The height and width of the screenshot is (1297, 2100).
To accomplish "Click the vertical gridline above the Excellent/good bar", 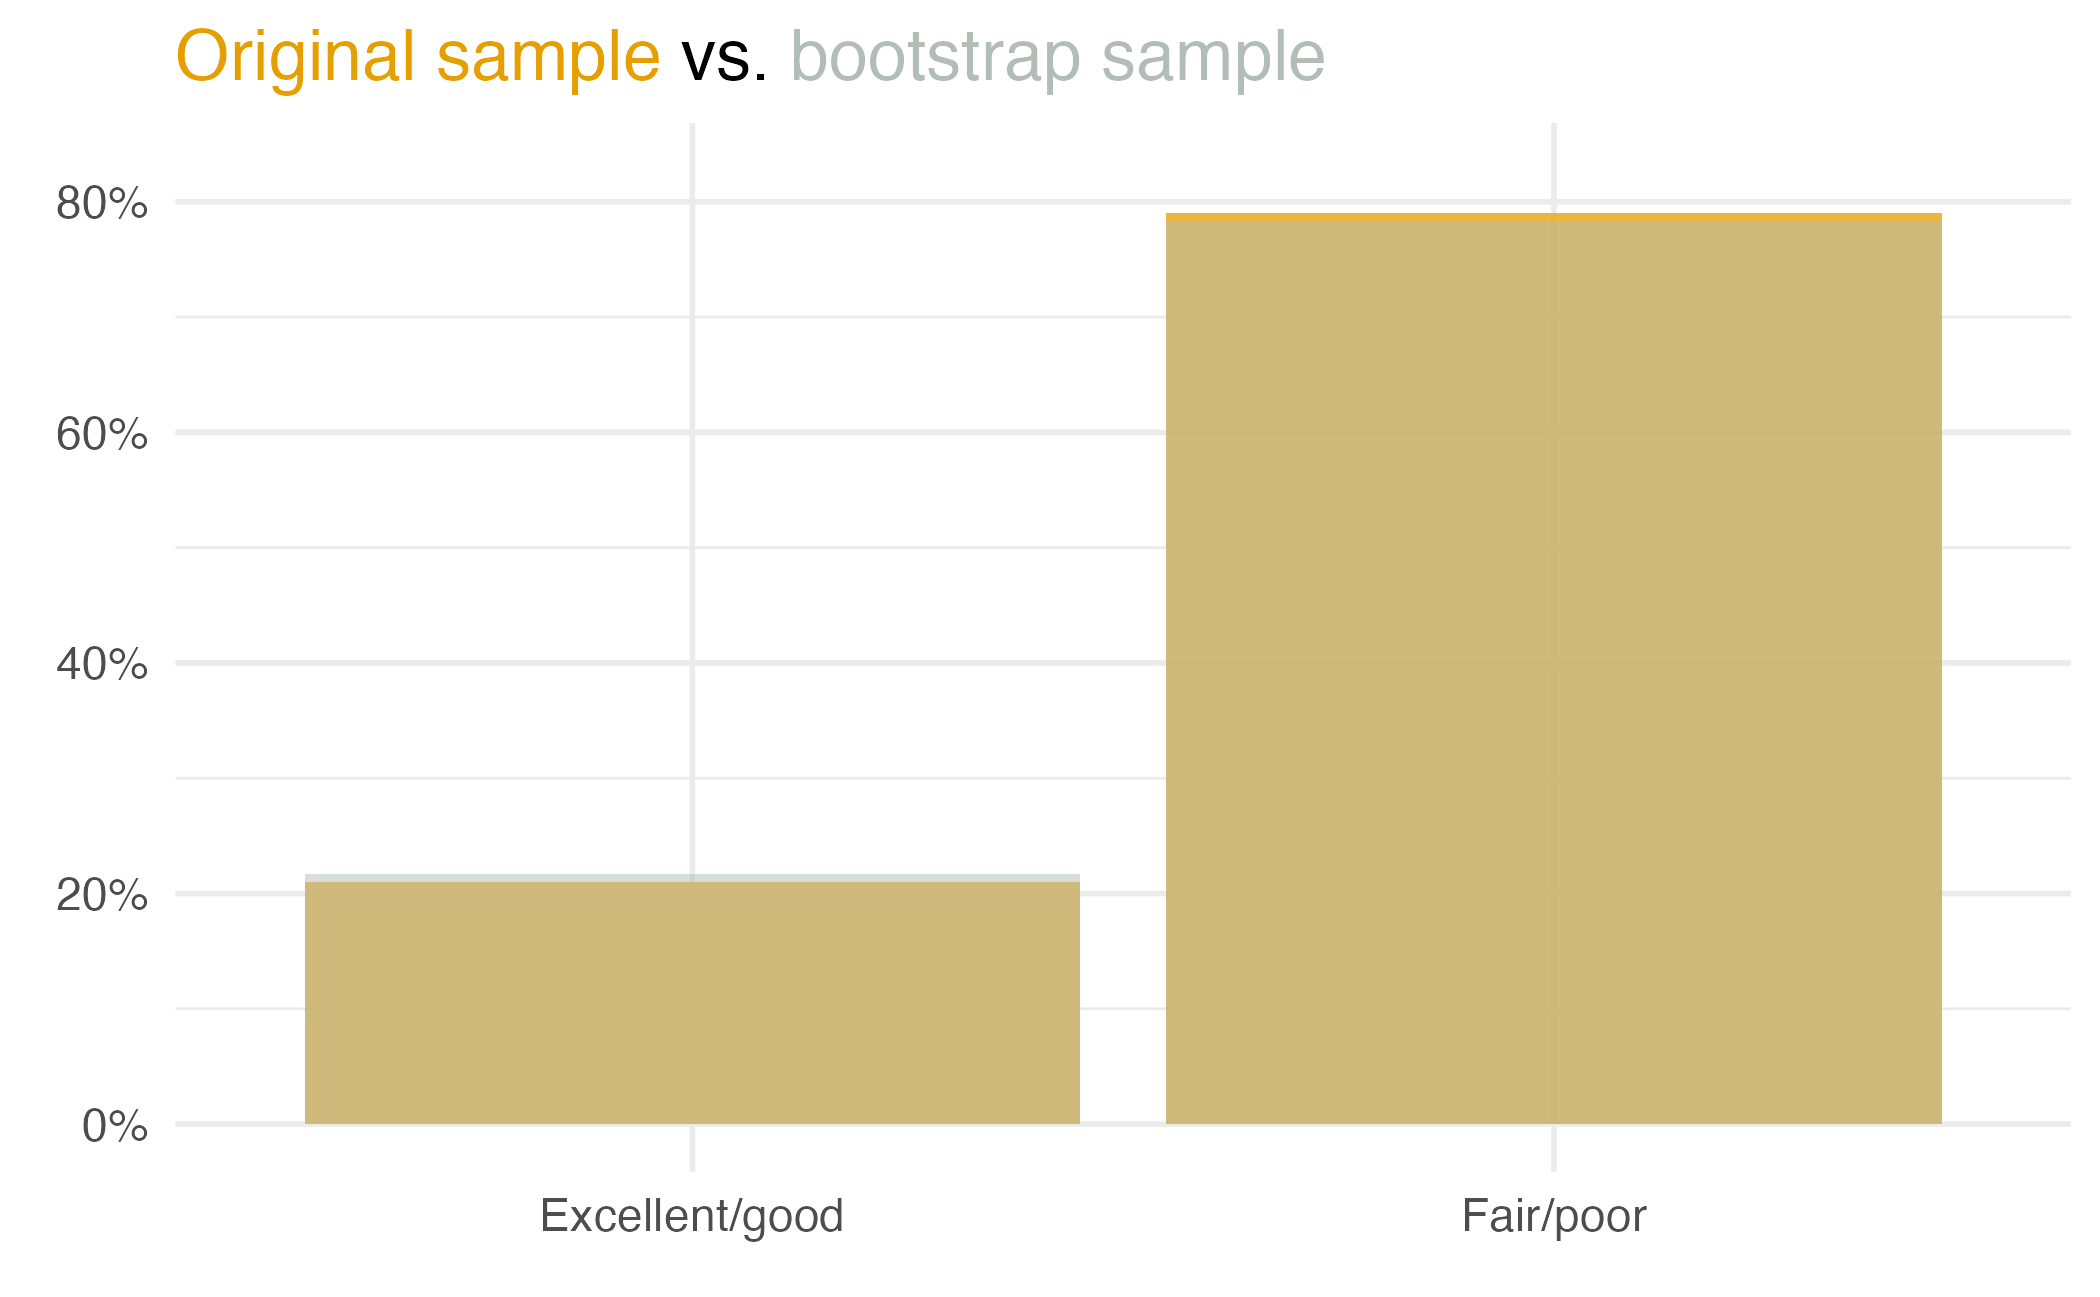I will 692,500.
